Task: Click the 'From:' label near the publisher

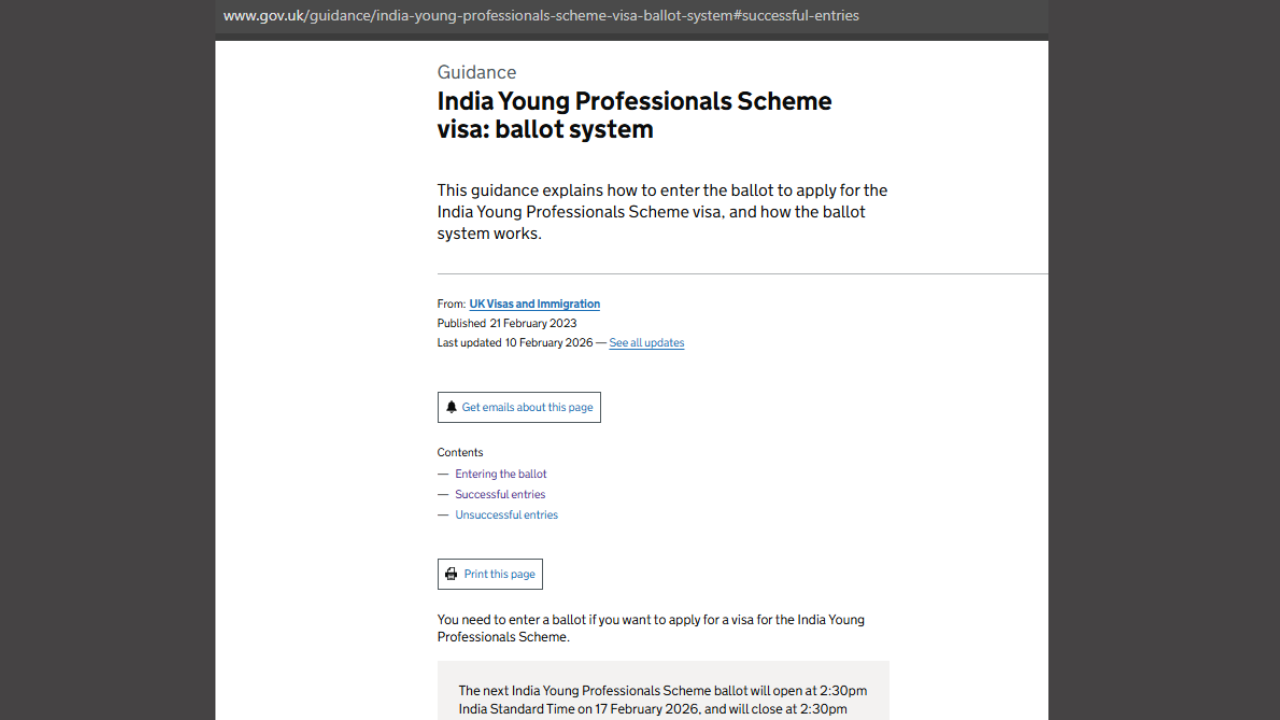Action: tap(449, 304)
